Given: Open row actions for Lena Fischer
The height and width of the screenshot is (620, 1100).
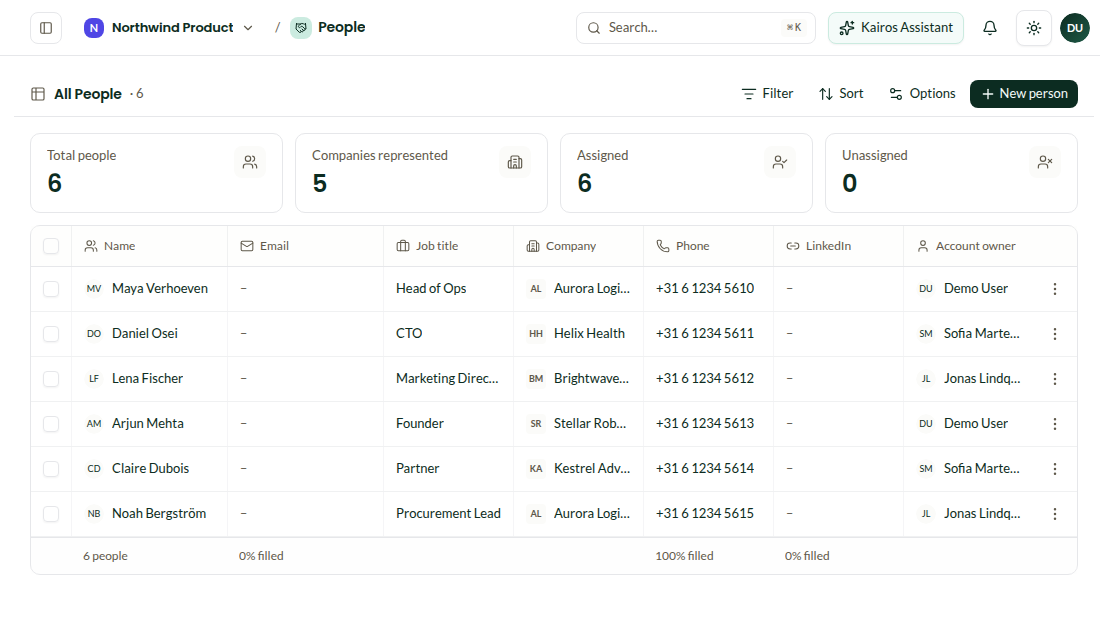Looking at the screenshot, I should tap(1054, 379).
